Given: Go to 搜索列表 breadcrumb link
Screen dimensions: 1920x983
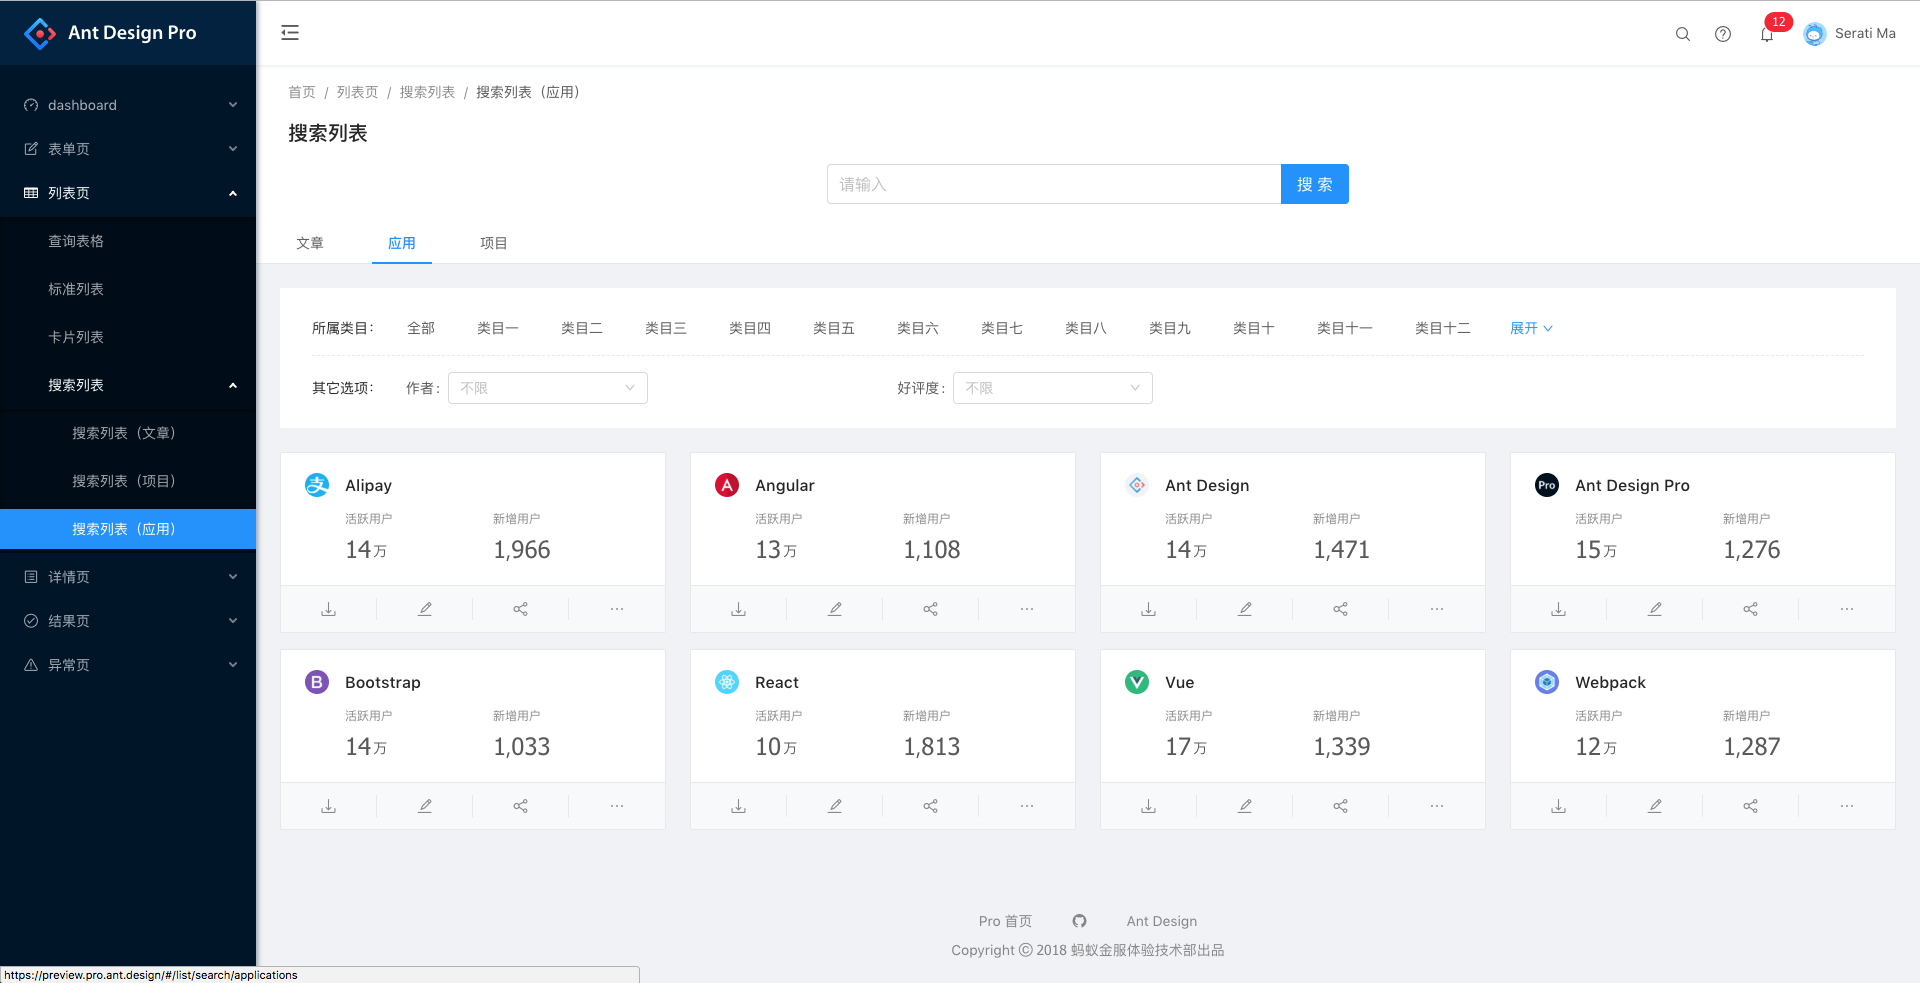Looking at the screenshot, I should pos(427,92).
